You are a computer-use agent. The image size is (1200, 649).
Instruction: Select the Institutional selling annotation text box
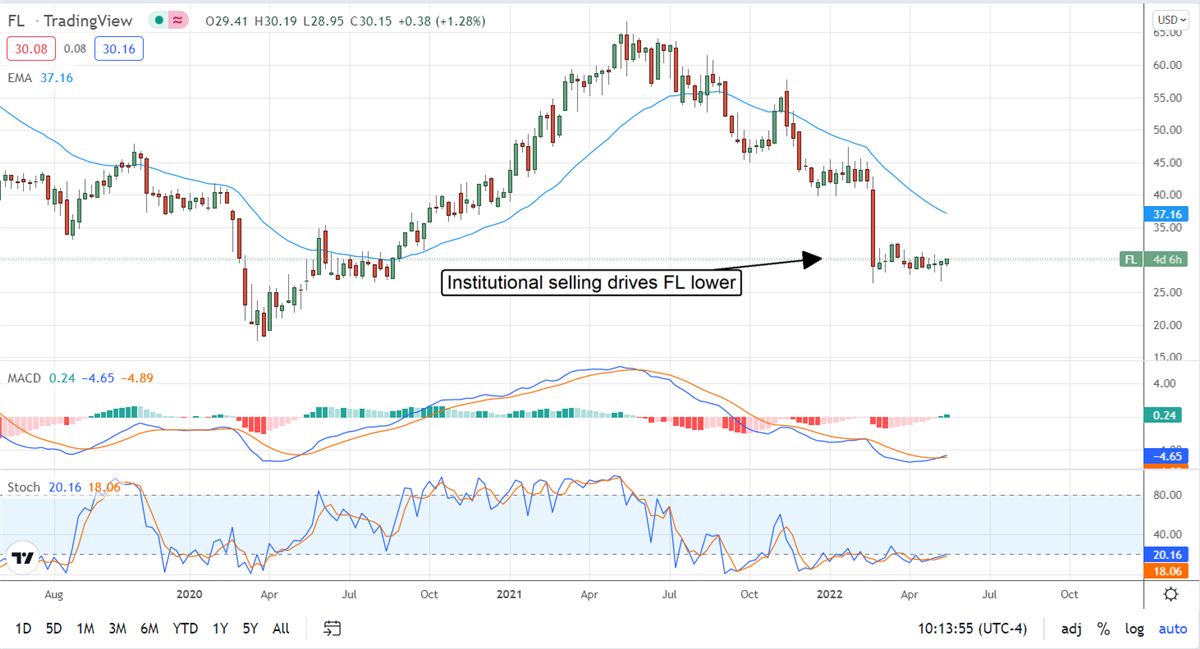[591, 283]
